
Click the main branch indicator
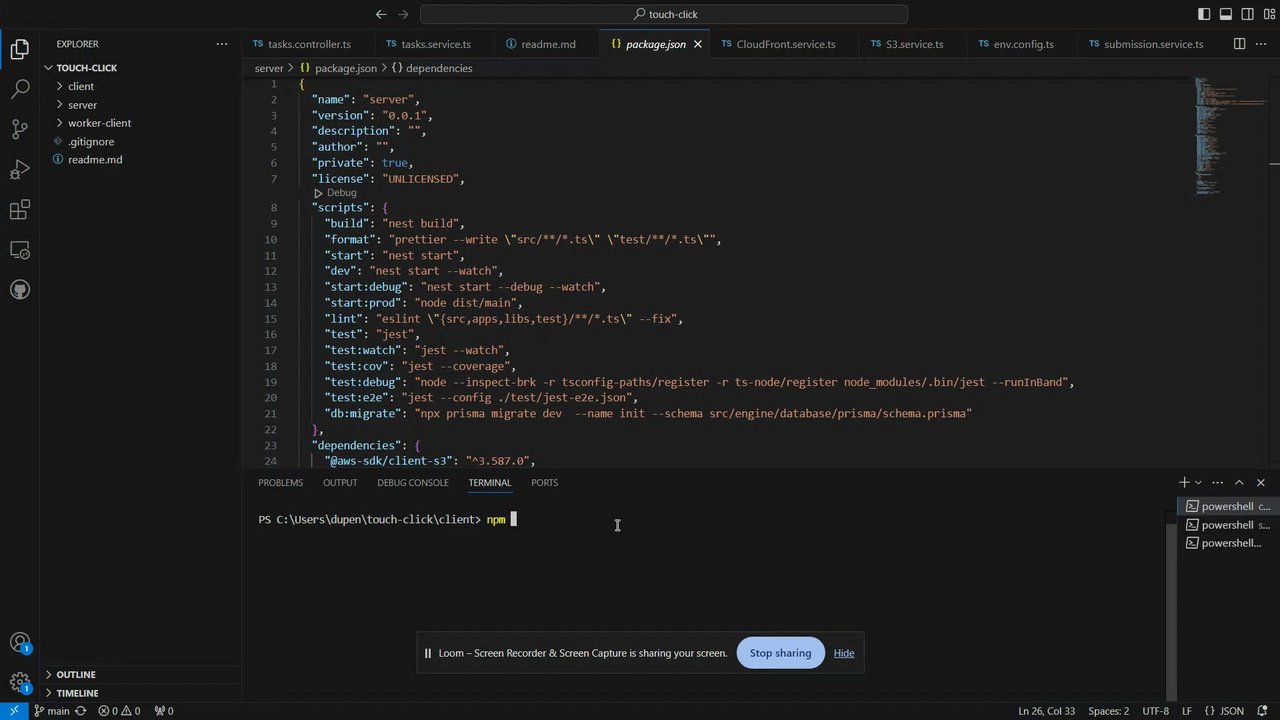pyautogui.click(x=52, y=711)
